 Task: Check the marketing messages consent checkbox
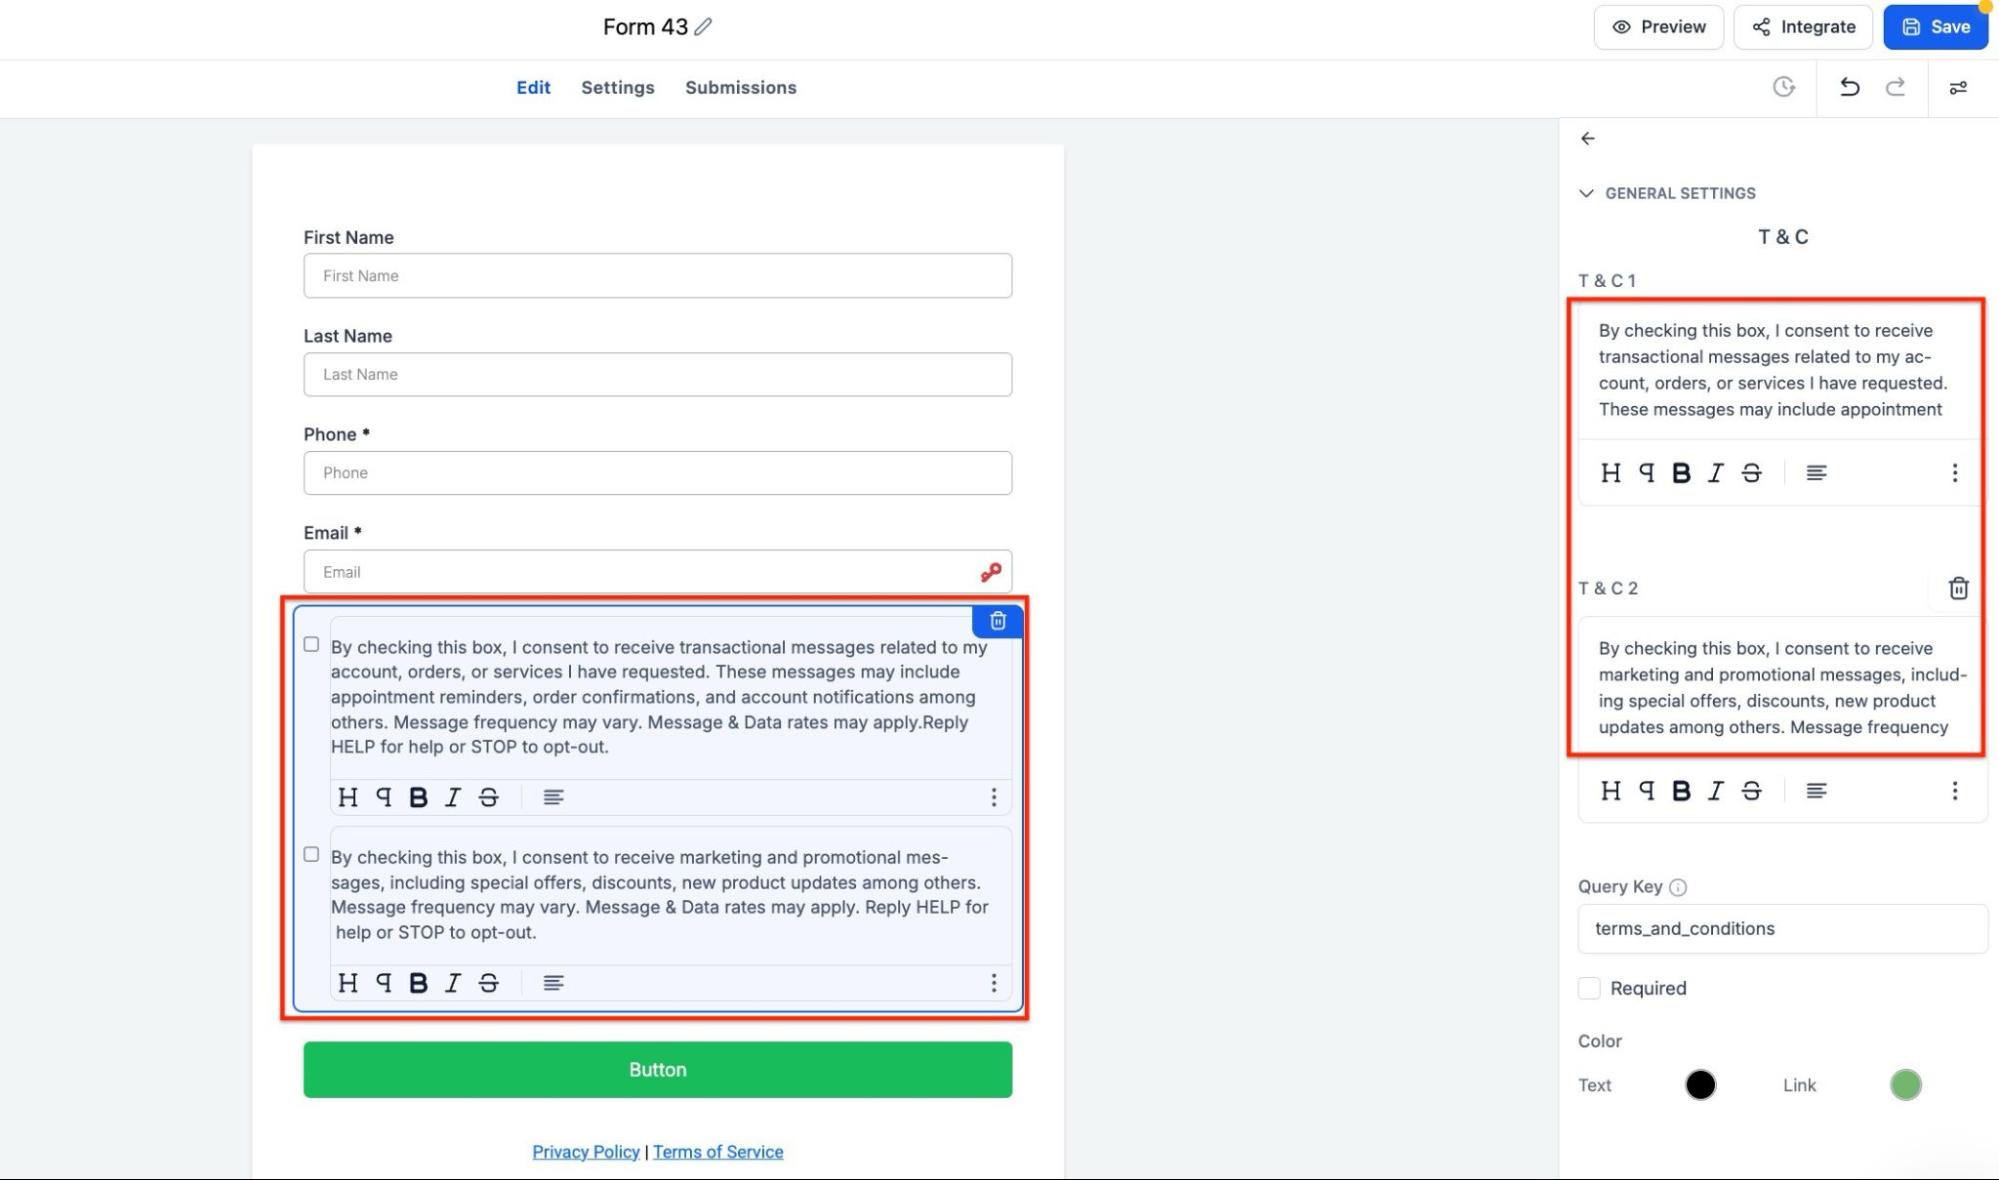pyautogui.click(x=311, y=855)
